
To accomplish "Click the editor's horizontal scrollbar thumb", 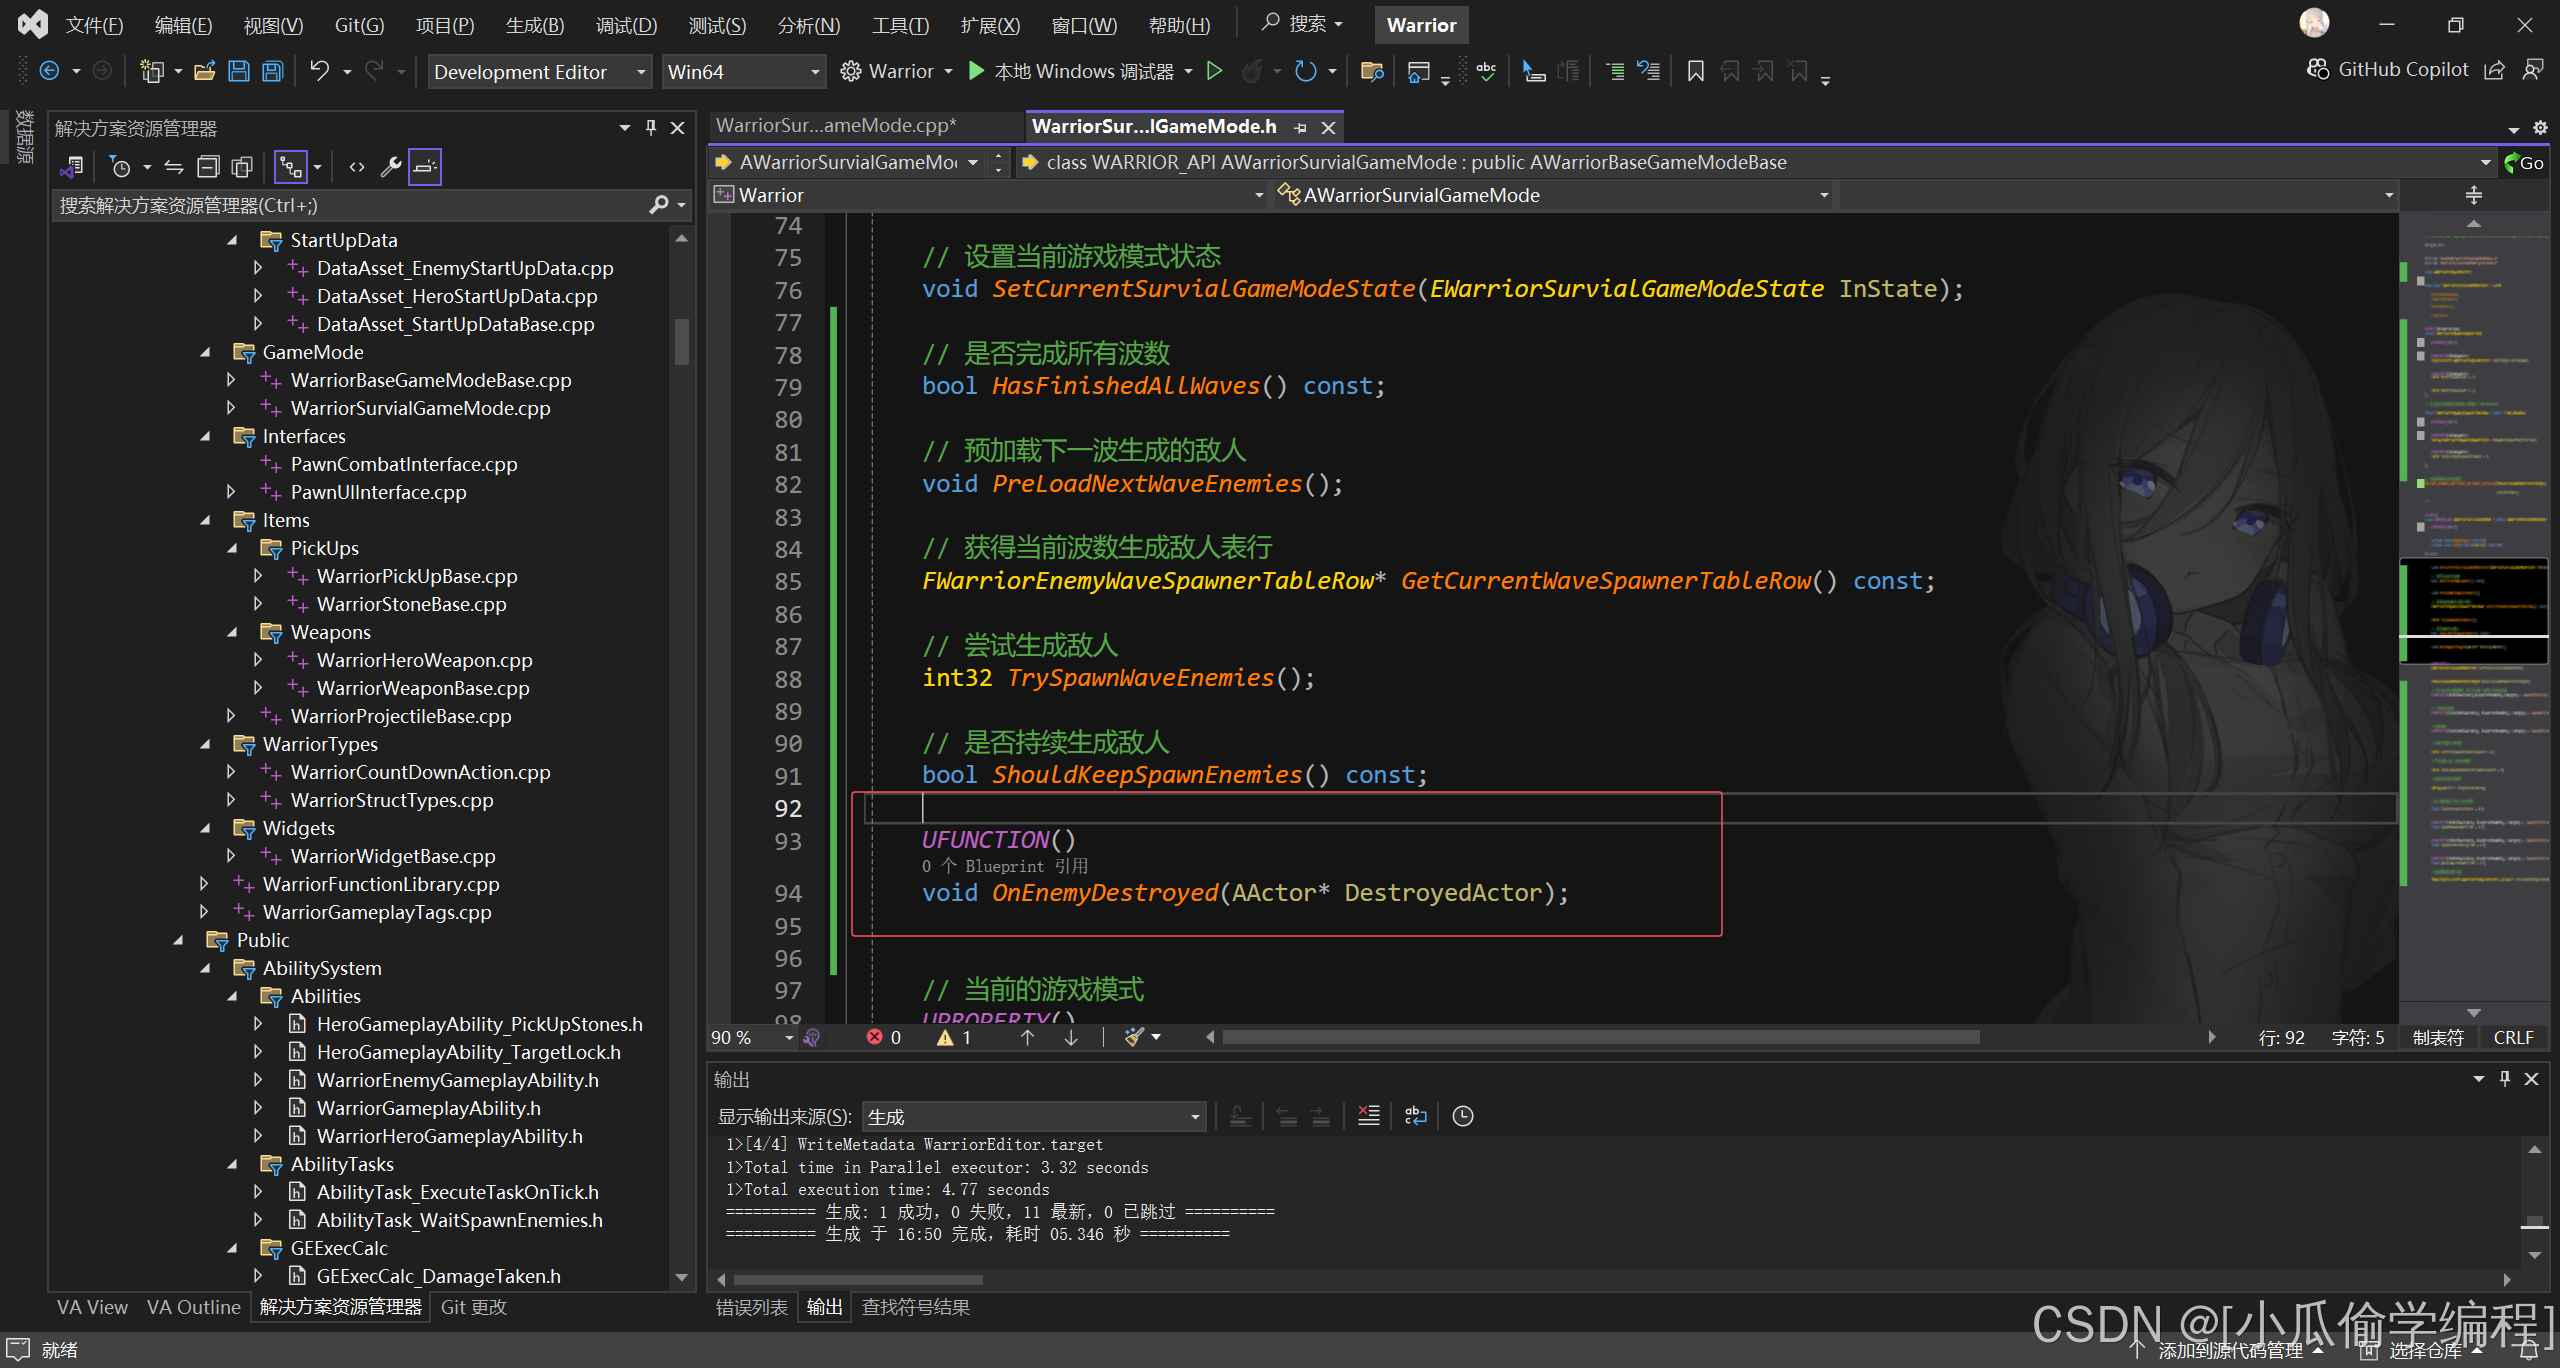I will click(x=1600, y=1037).
